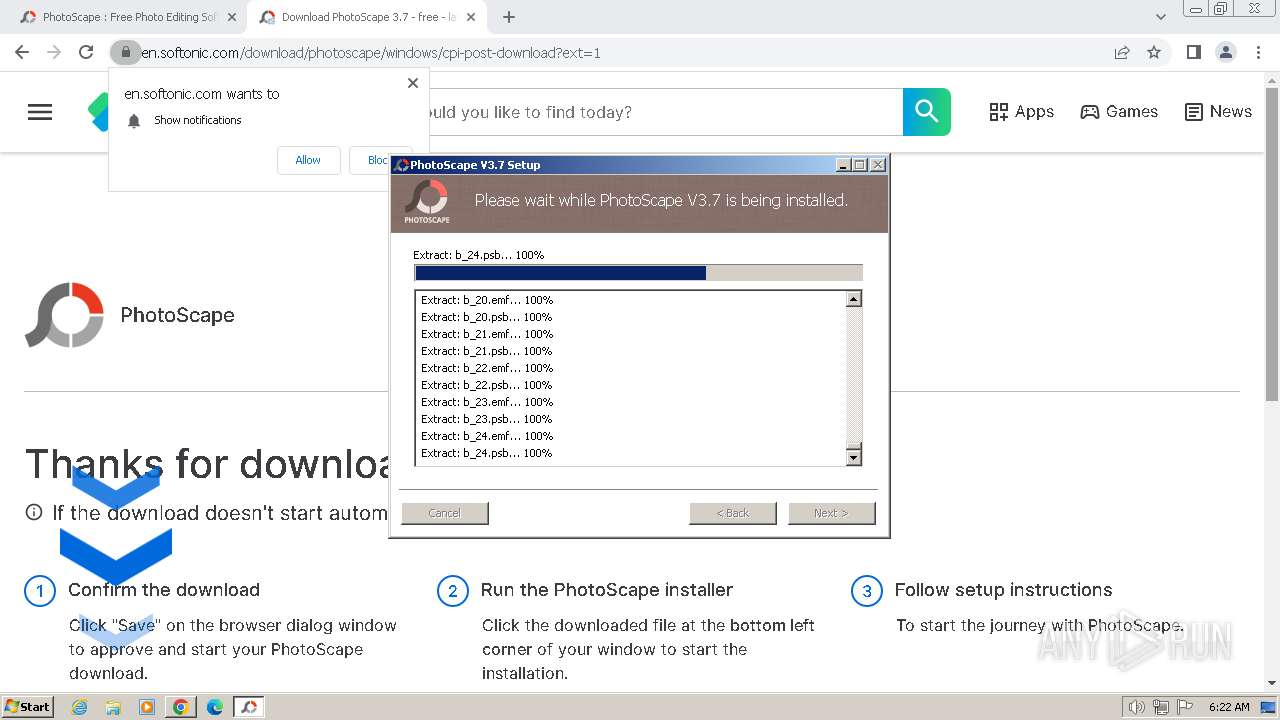Screen dimensions: 1280x720
Task: Toggle the browser side panel icon
Action: tap(1193, 53)
